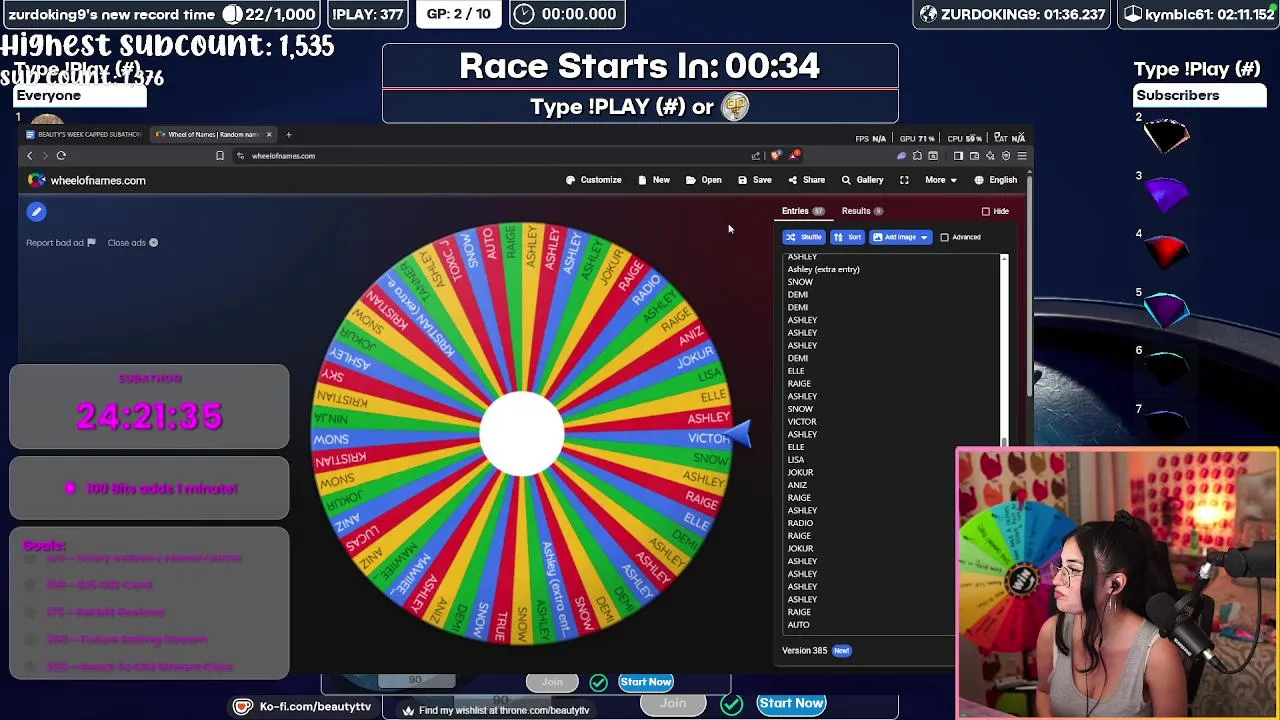Toggle fullscreen mode icon
The width and height of the screenshot is (1280, 720).
point(904,180)
